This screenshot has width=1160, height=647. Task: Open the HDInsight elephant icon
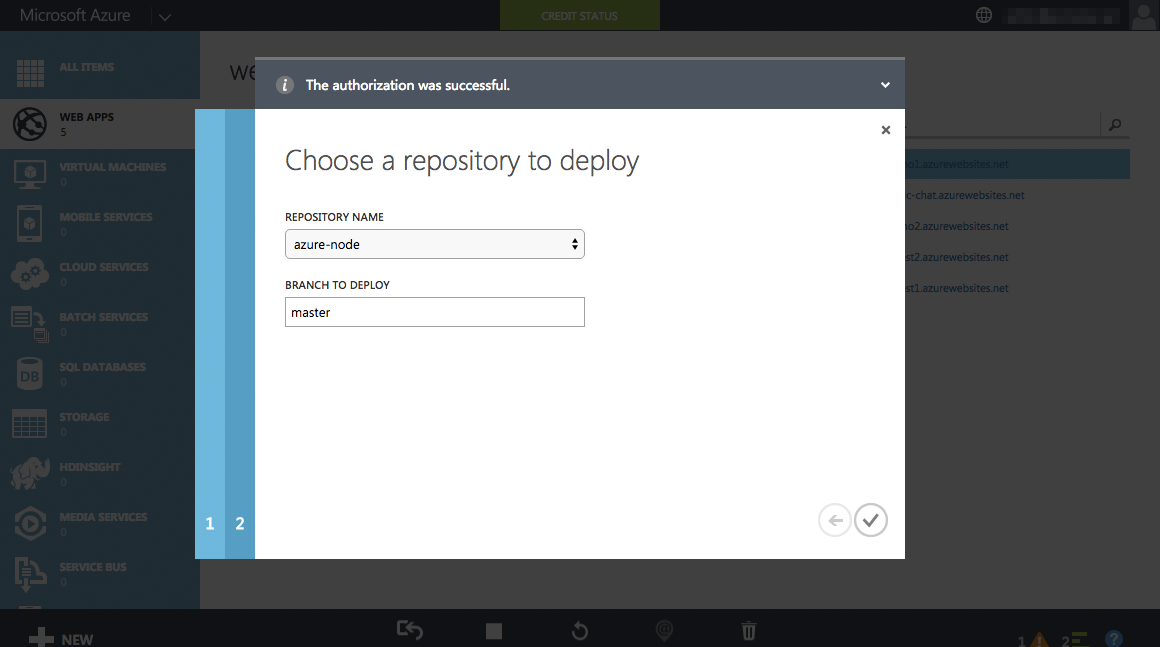click(x=30, y=474)
